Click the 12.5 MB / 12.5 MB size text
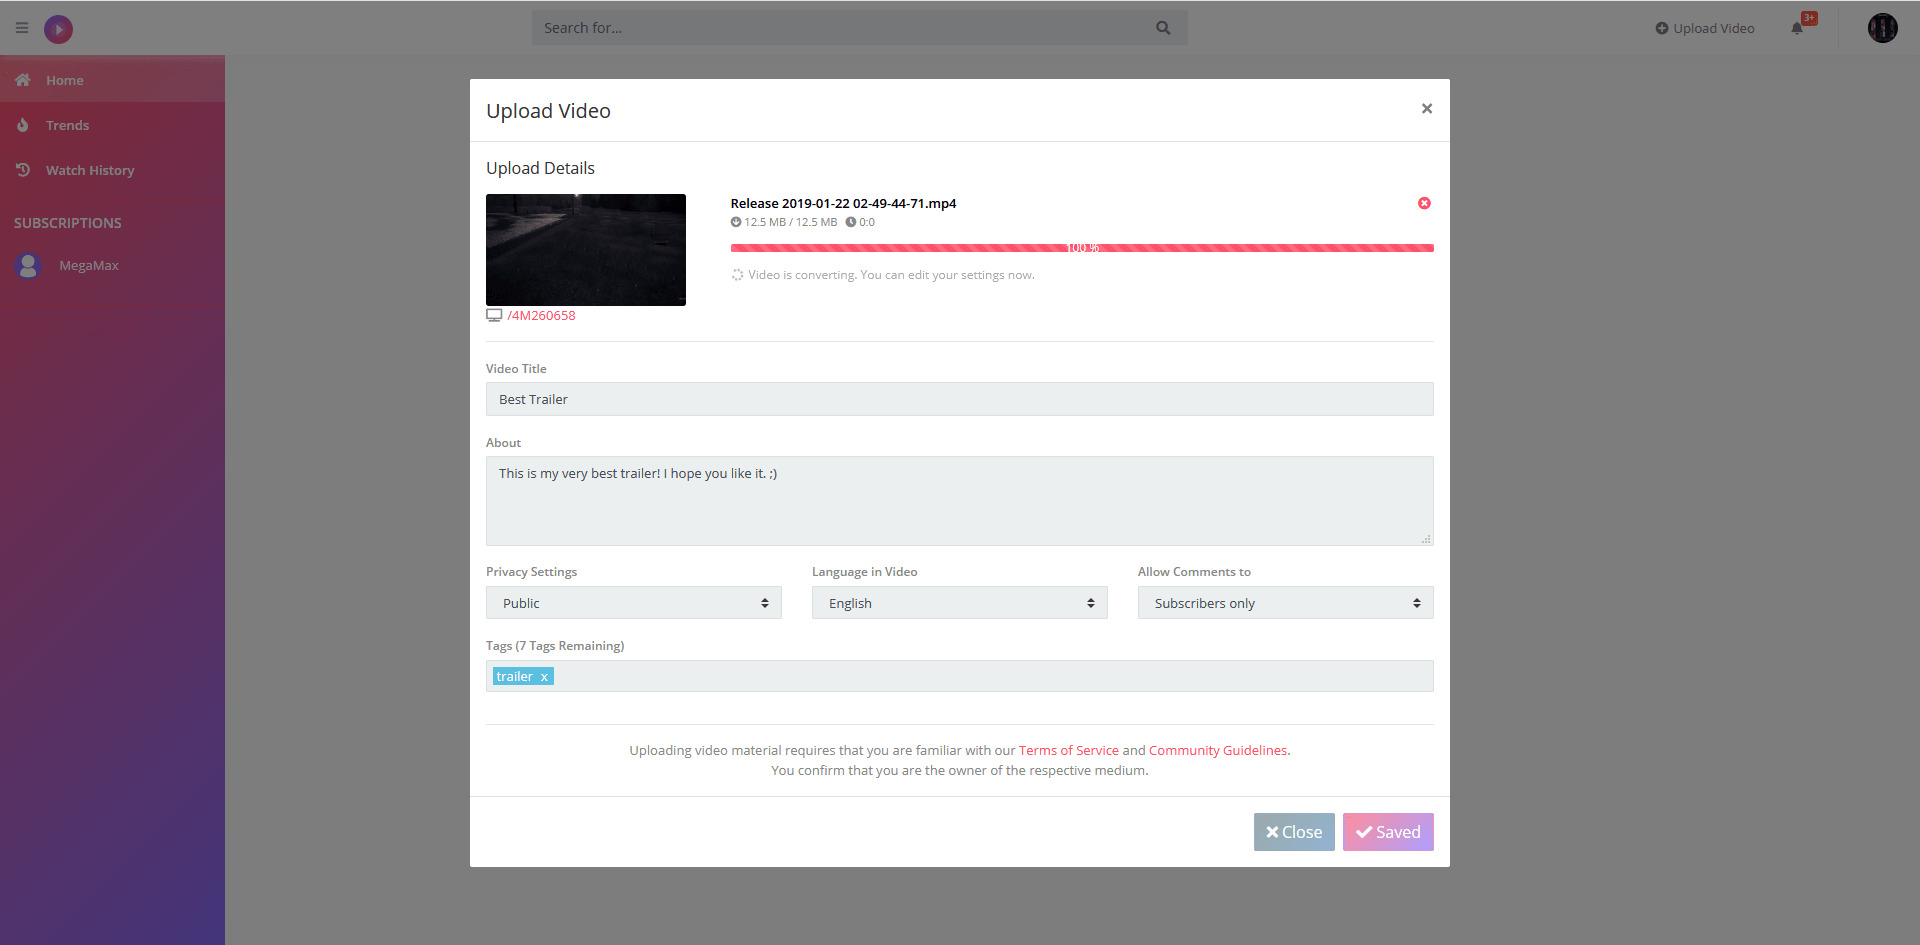 pyautogui.click(x=790, y=222)
